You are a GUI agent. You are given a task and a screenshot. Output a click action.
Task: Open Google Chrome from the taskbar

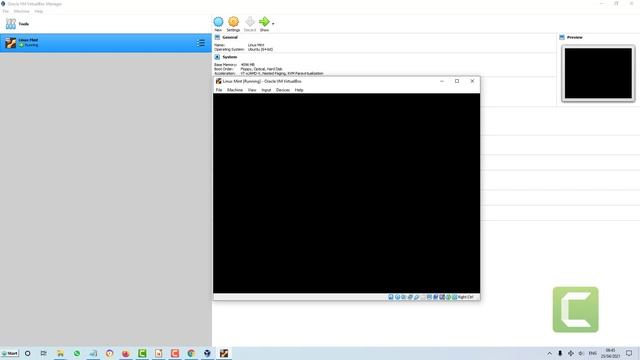pos(191,353)
